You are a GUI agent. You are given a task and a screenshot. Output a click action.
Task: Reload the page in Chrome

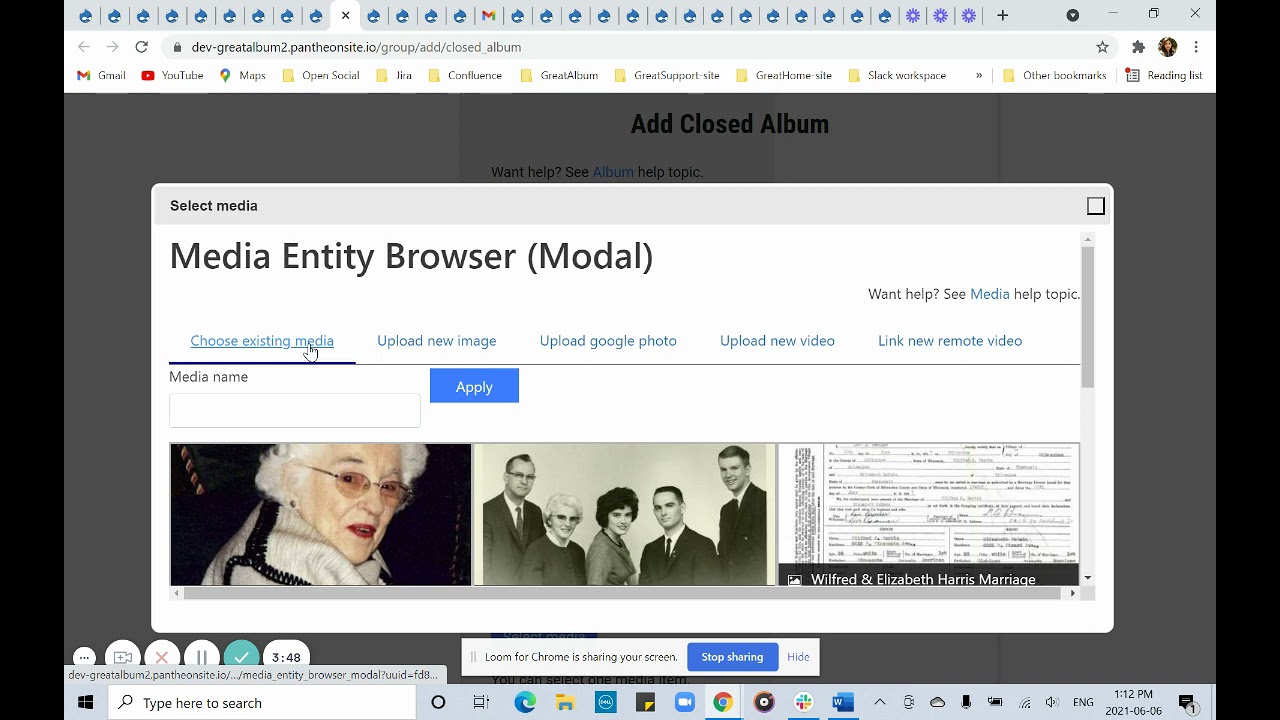coord(141,47)
